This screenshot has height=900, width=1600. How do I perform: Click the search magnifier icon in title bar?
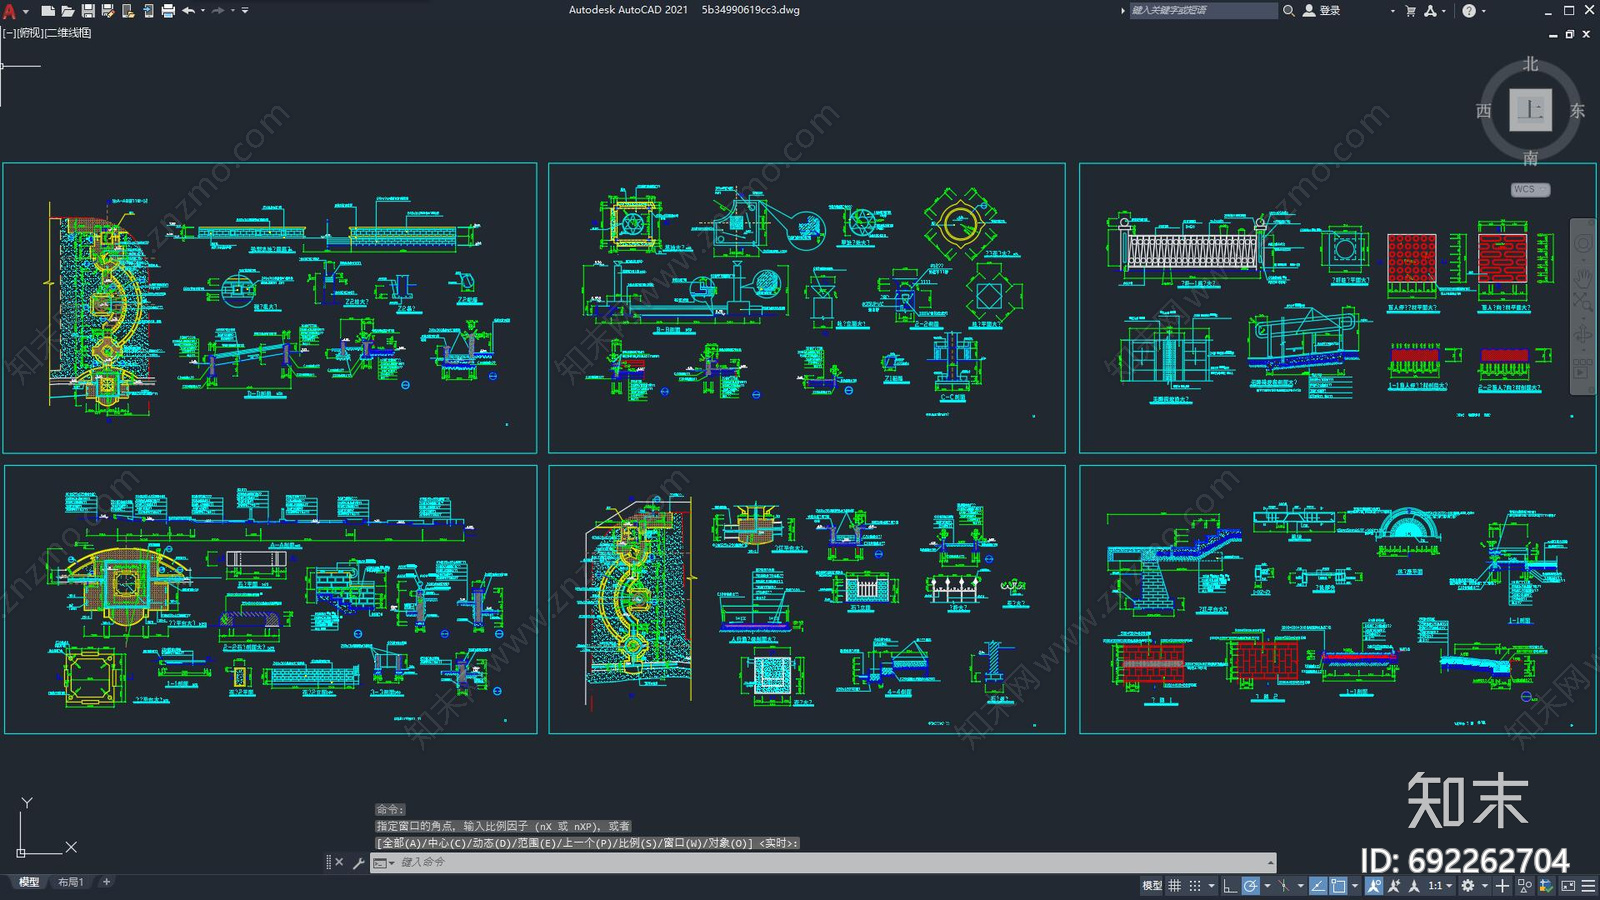coord(1289,10)
